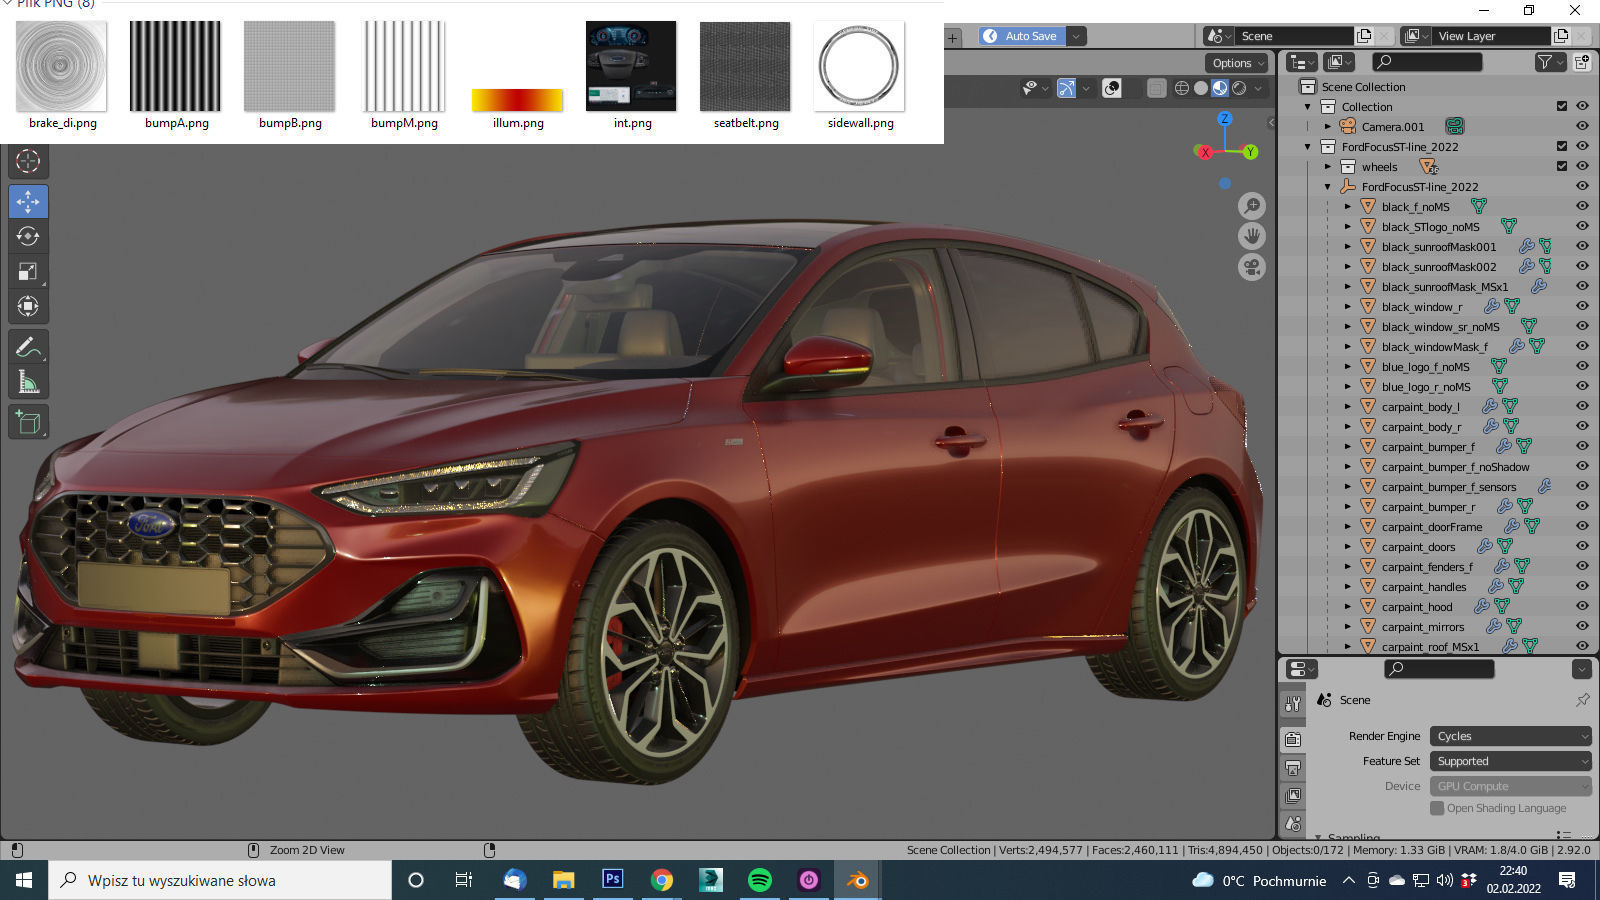Viewport: 1600px width, 900px height.
Task: Select the Measure tool
Action: (28, 382)
